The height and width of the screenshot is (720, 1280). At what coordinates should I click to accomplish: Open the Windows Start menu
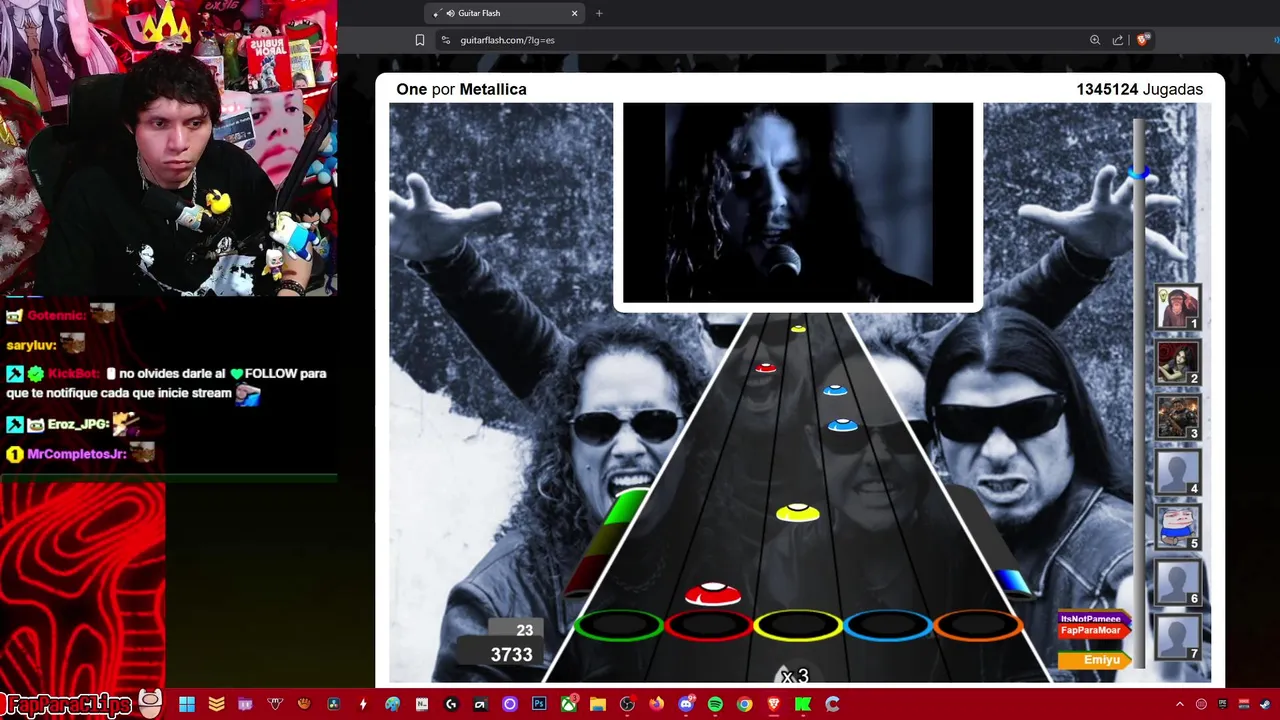(187, 704)
